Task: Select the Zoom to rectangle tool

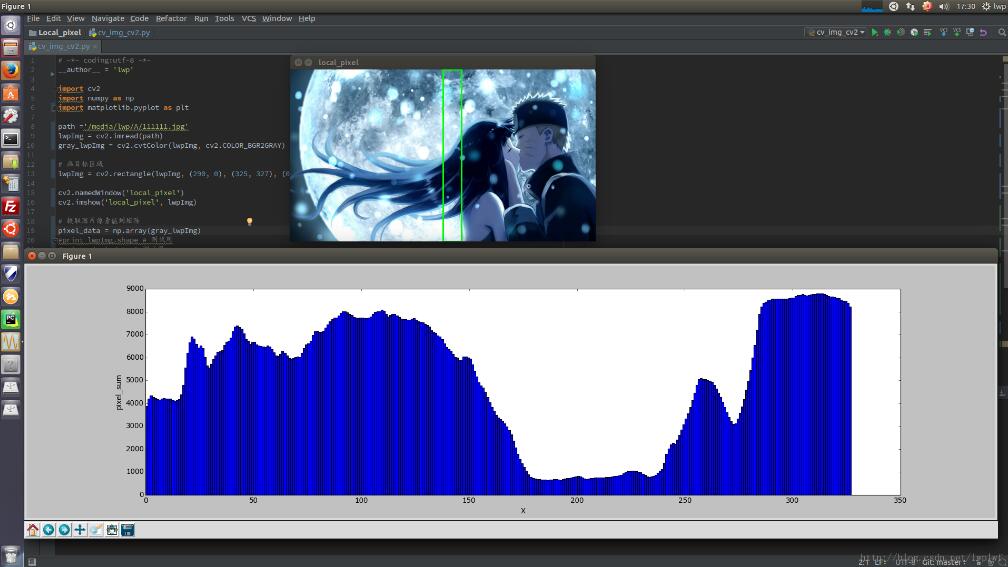Action: 96,530
